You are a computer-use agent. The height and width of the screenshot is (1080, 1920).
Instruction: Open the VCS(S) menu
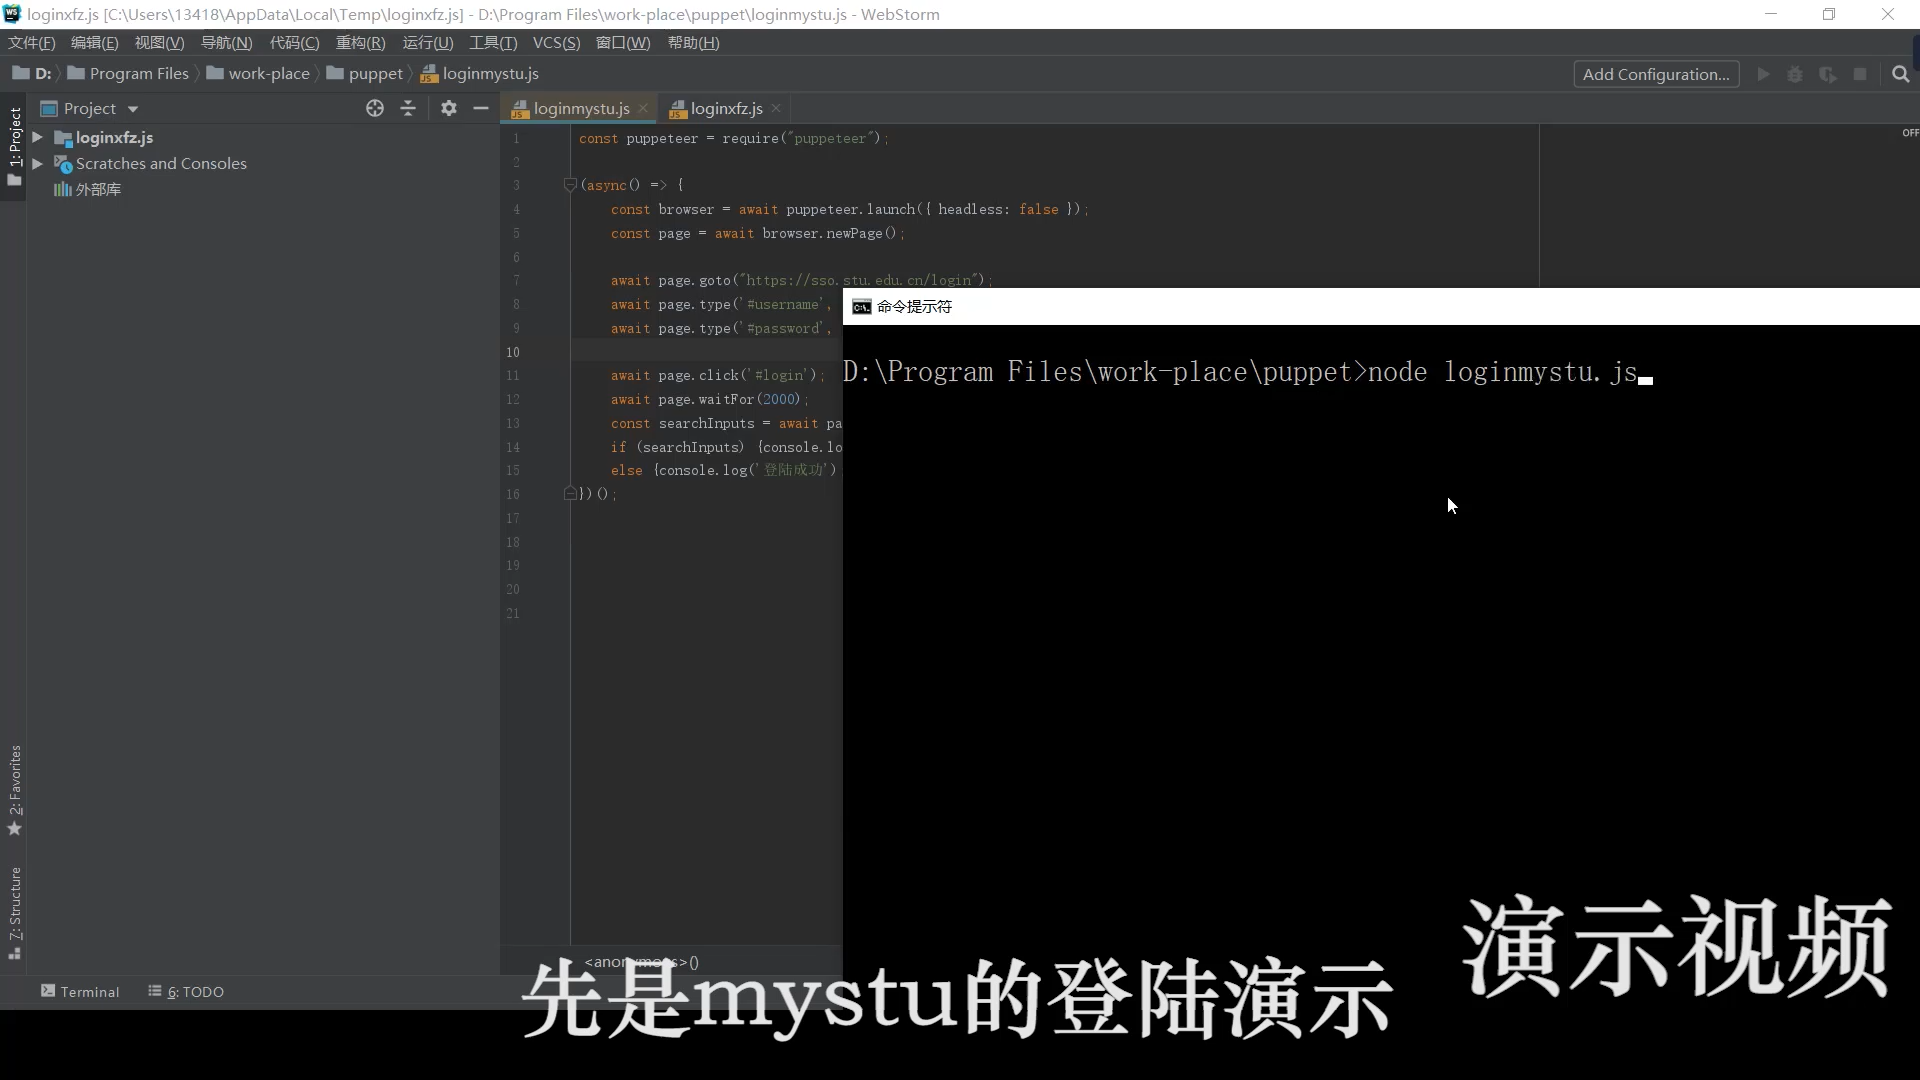(556, 42)
